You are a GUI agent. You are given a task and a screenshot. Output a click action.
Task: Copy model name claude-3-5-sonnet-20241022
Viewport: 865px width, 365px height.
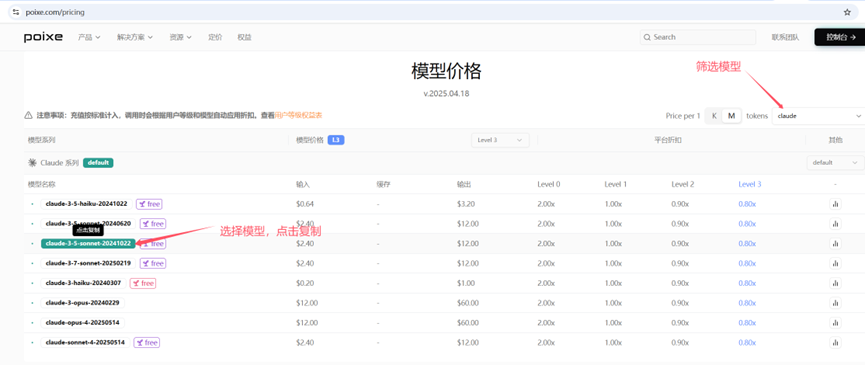click(x=88, y=244)
